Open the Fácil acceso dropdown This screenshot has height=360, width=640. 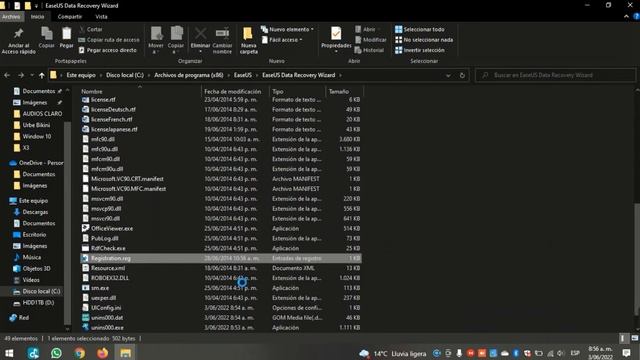[x=282, y=40]
